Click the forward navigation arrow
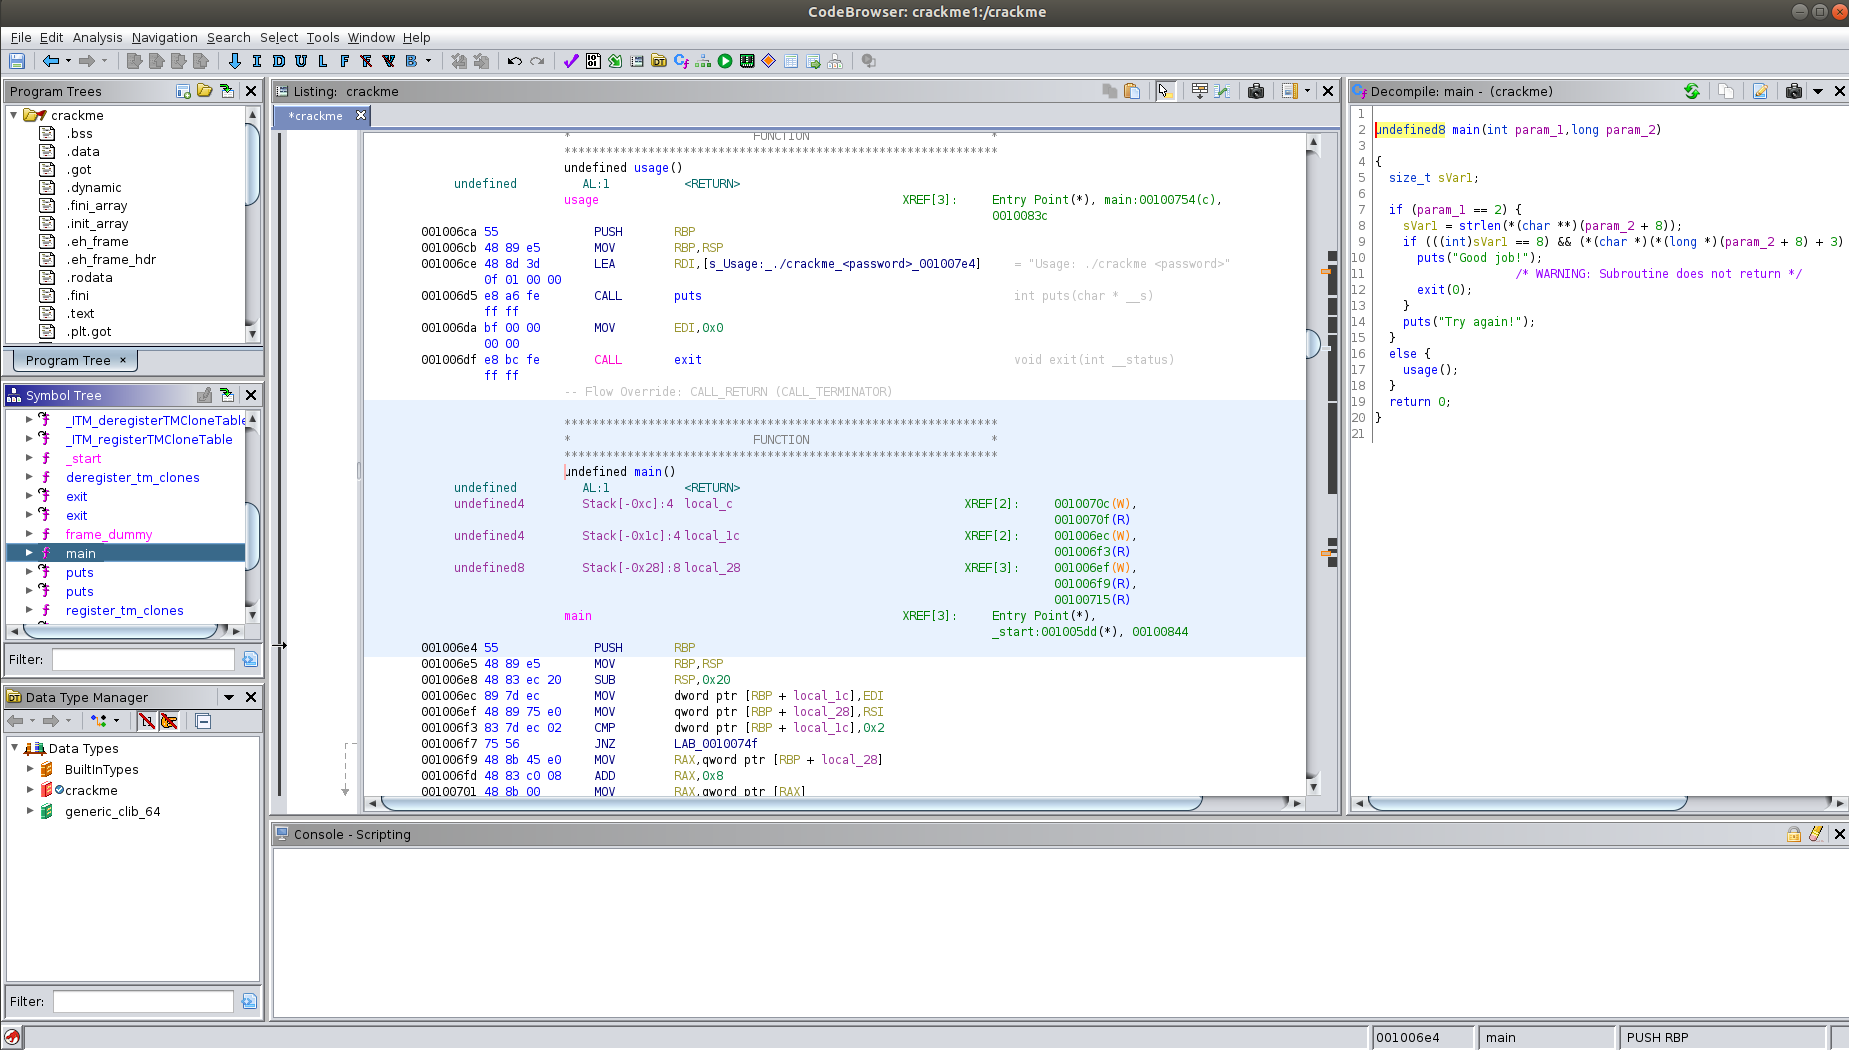This screenshot has height=1050, width=1849. pyautogui.click(x=87, y=61)
